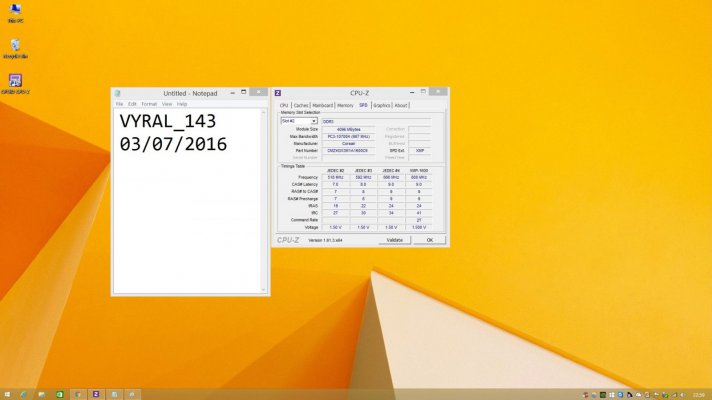Open the View menu in Notepad
The height and width of the screenshot is (400, 712).
click(x=167, y=104)
